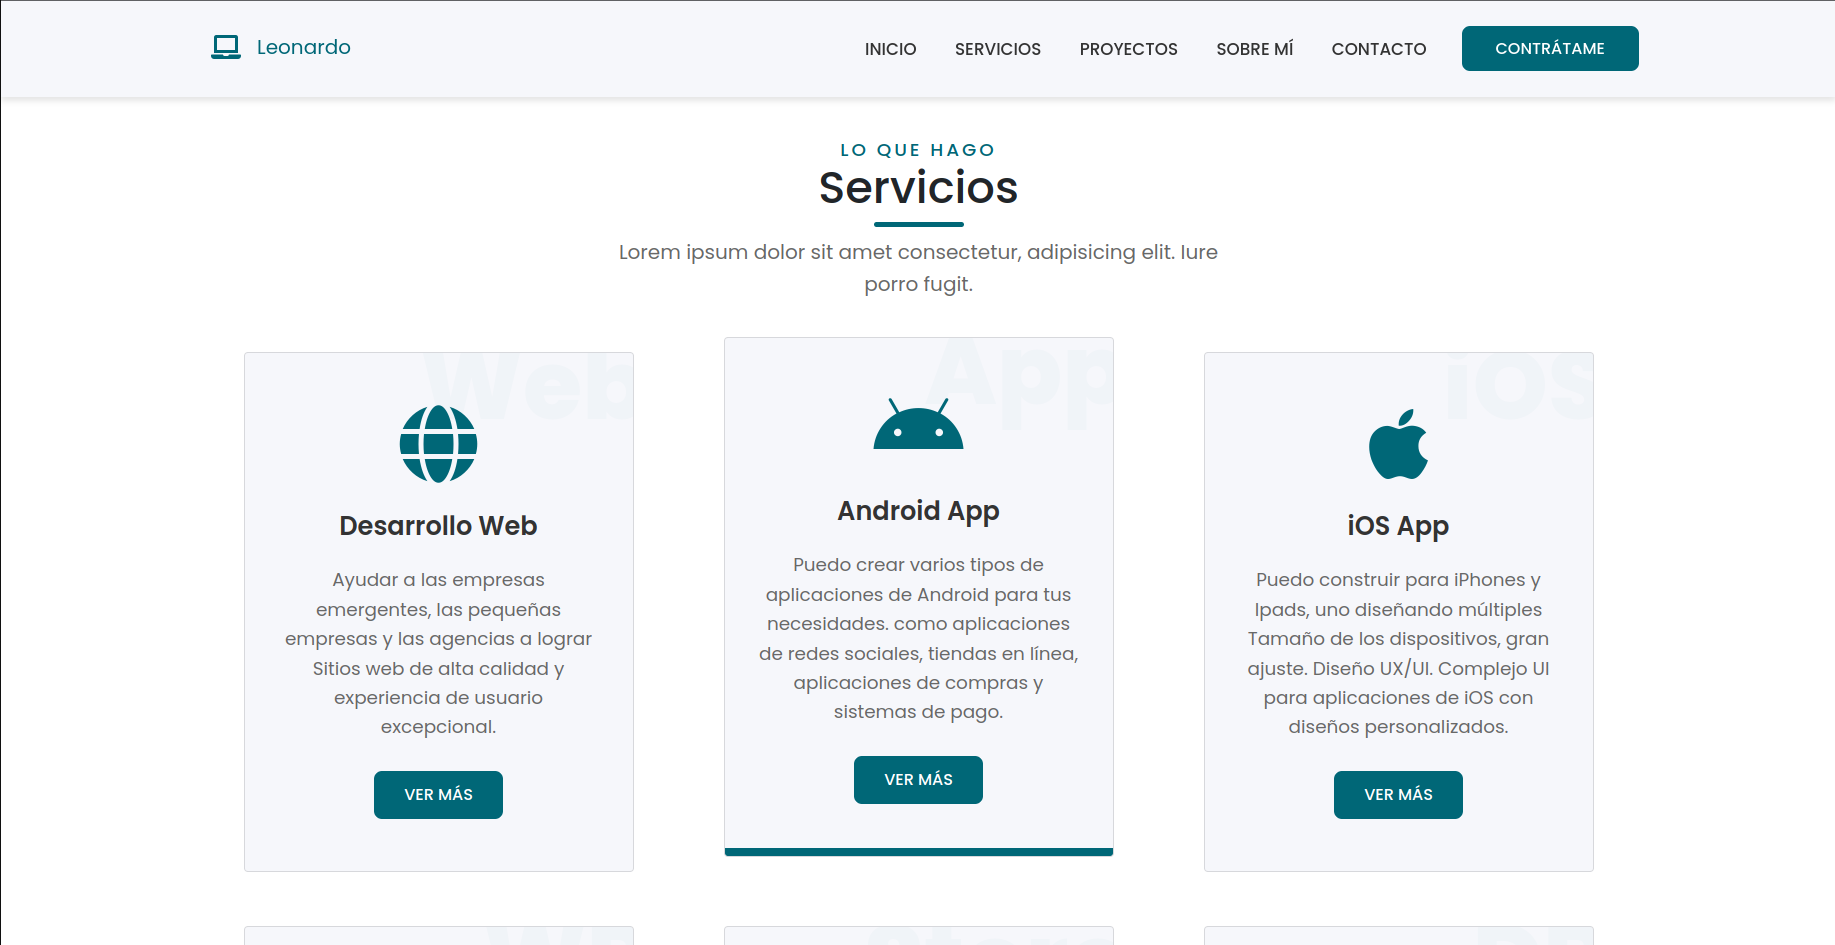The width and height of the screenshot is (1835, 945).
Task: Click the Apple logo icon
Action: click(1398, 444)
